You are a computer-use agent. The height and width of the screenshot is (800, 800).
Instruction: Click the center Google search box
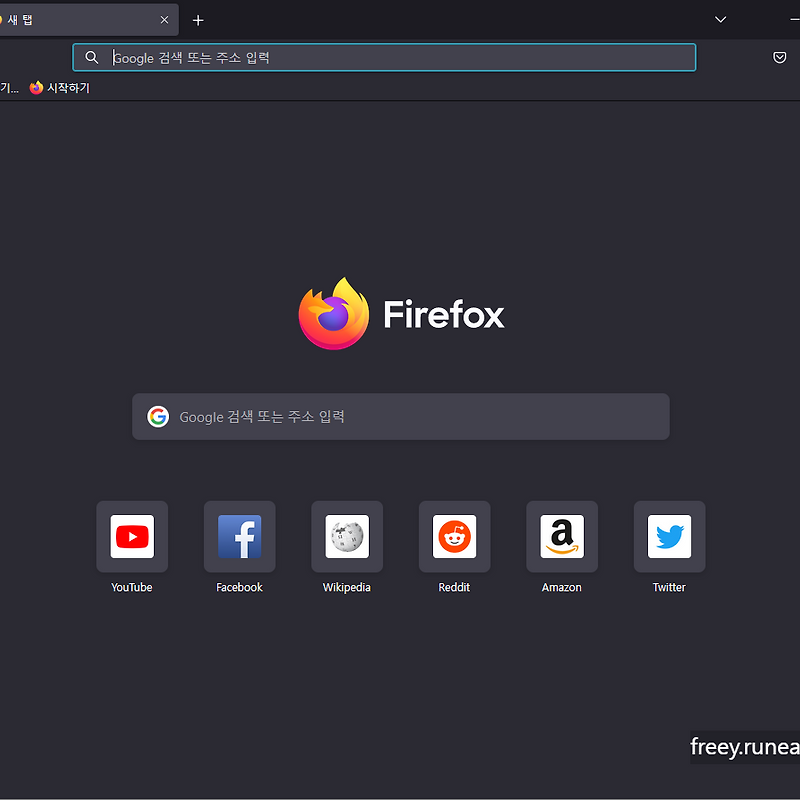click(401, 416)
